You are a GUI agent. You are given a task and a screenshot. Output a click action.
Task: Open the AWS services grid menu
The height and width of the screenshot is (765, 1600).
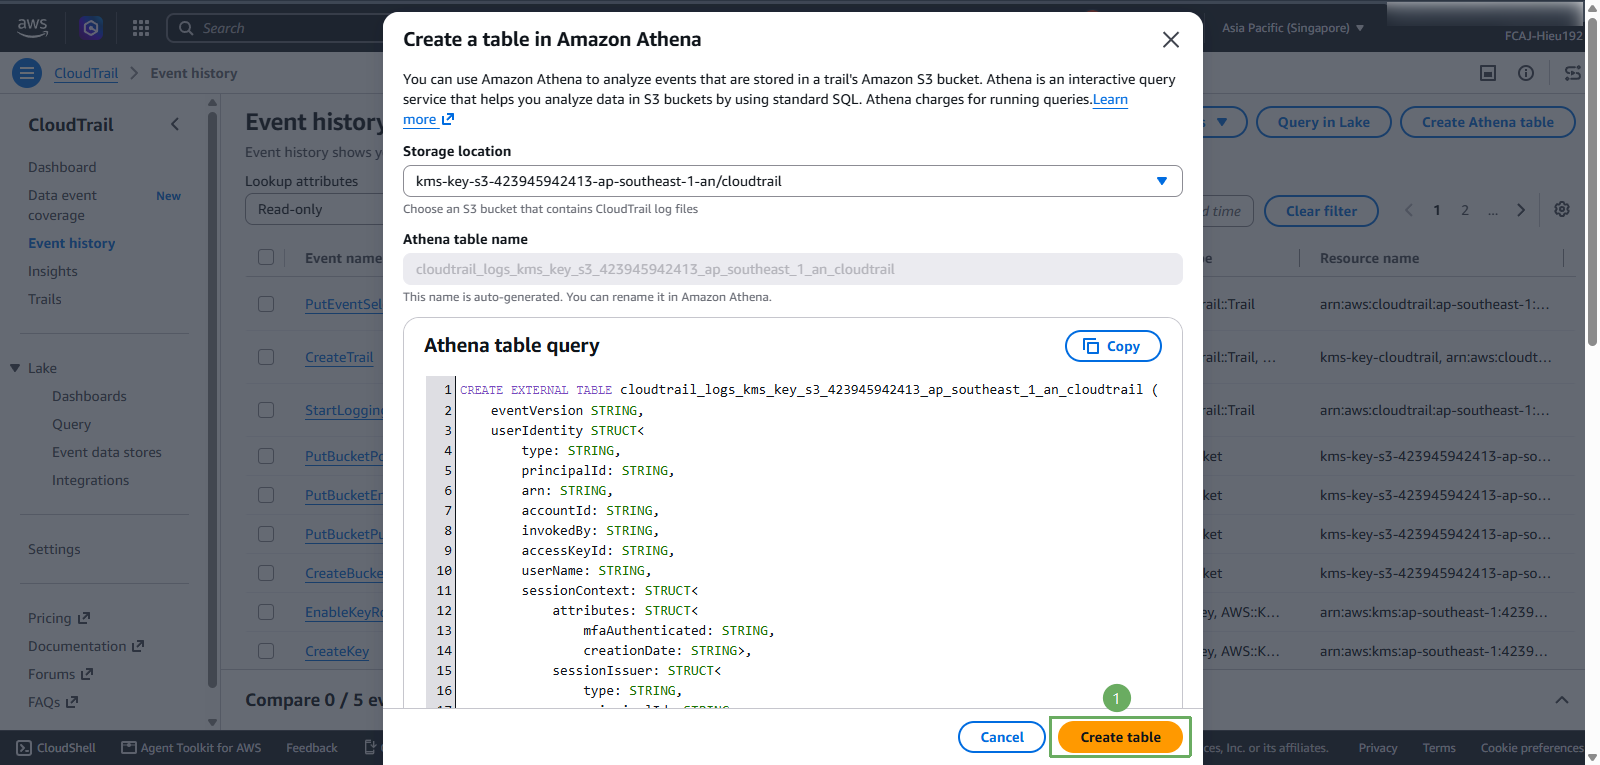(141, 28)
